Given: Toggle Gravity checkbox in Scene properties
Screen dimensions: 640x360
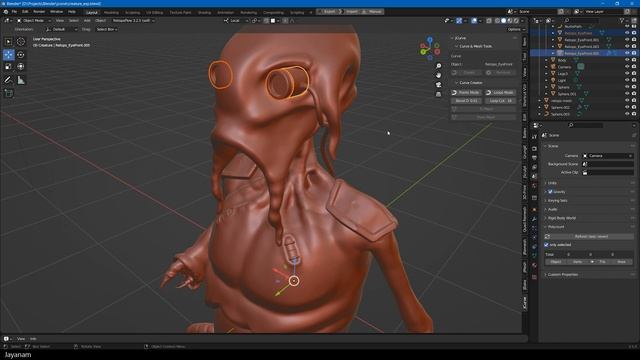Looking at the screenshot, I should [x=550, y=191].
